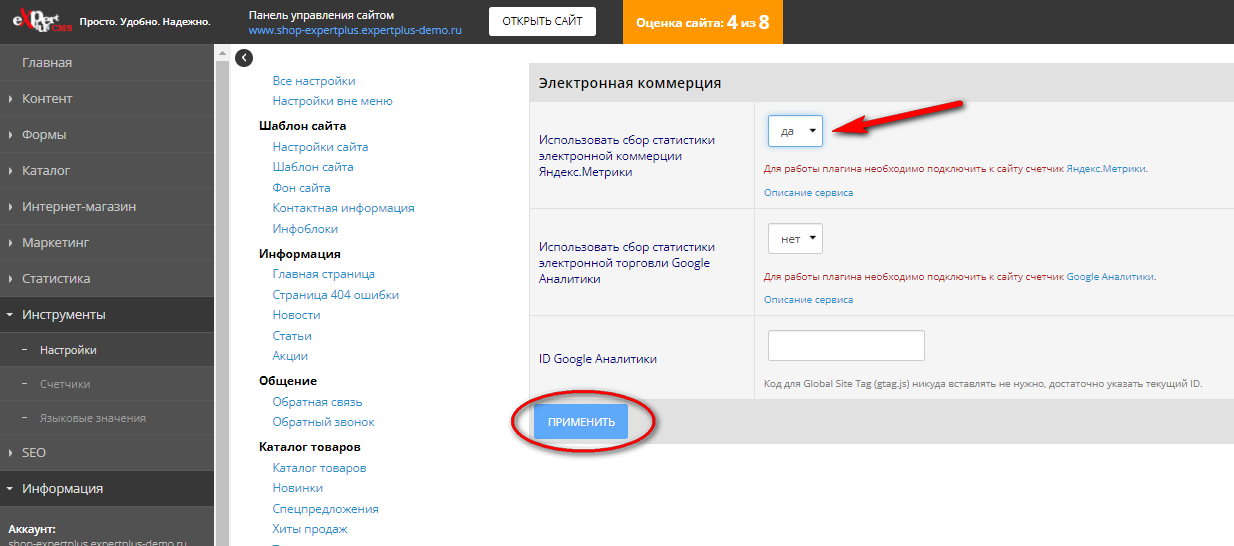Screen dimensions: 1234x546
Task: Open the Yandex Metrika statistics dropdown set to да
Action: [795, 131]
